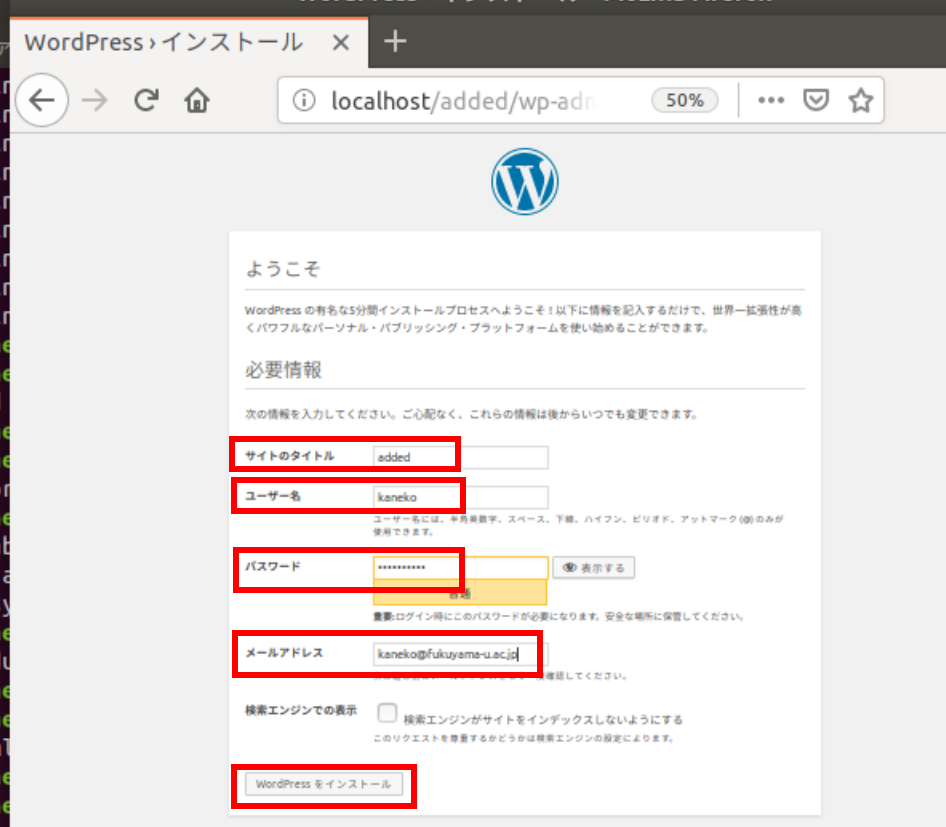Close the WordPress install tab
The width and height of the screenshot is (946, 827).
[x=341, y=43]
